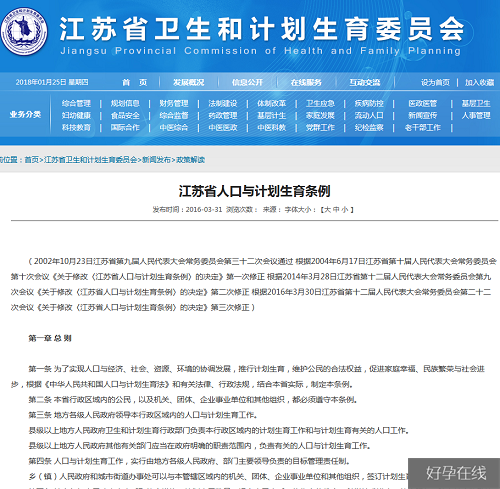The height and width of the screenshot is (489, 500).
Task: Open the 综合管理 category
Action: coord(76,104)
